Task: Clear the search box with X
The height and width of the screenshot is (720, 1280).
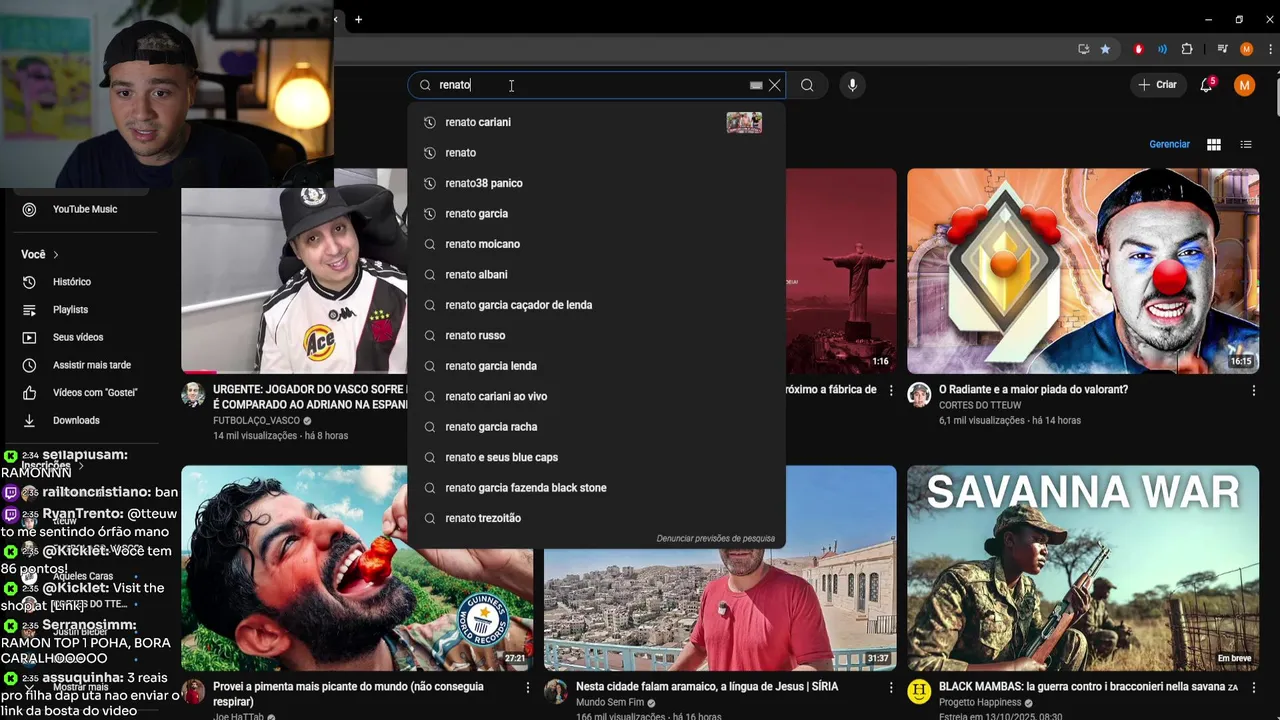Action: [x=774, y=85]
